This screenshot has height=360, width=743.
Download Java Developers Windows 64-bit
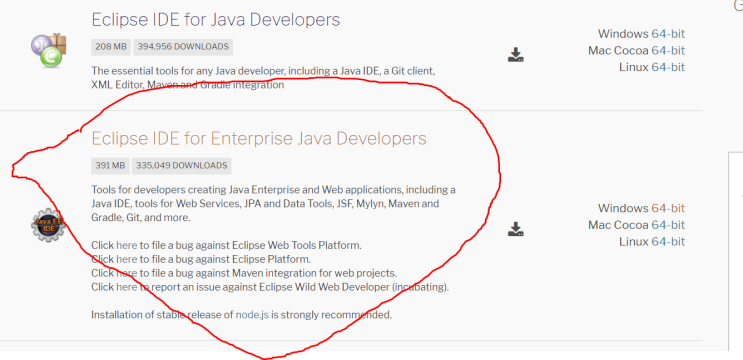point(668,34)
